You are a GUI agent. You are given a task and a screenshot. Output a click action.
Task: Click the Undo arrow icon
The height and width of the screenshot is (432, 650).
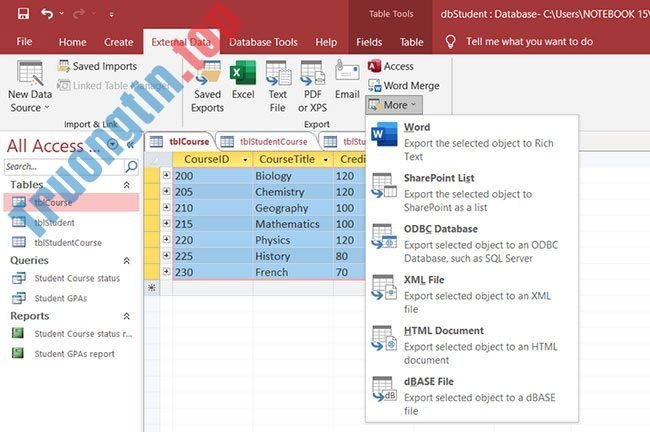47,14
